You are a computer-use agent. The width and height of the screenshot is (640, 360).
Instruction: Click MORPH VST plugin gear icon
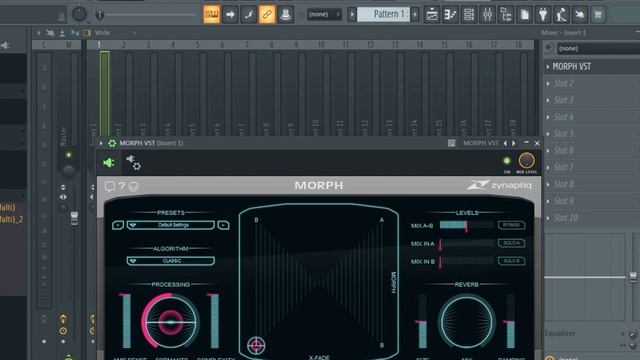(112, 143)
